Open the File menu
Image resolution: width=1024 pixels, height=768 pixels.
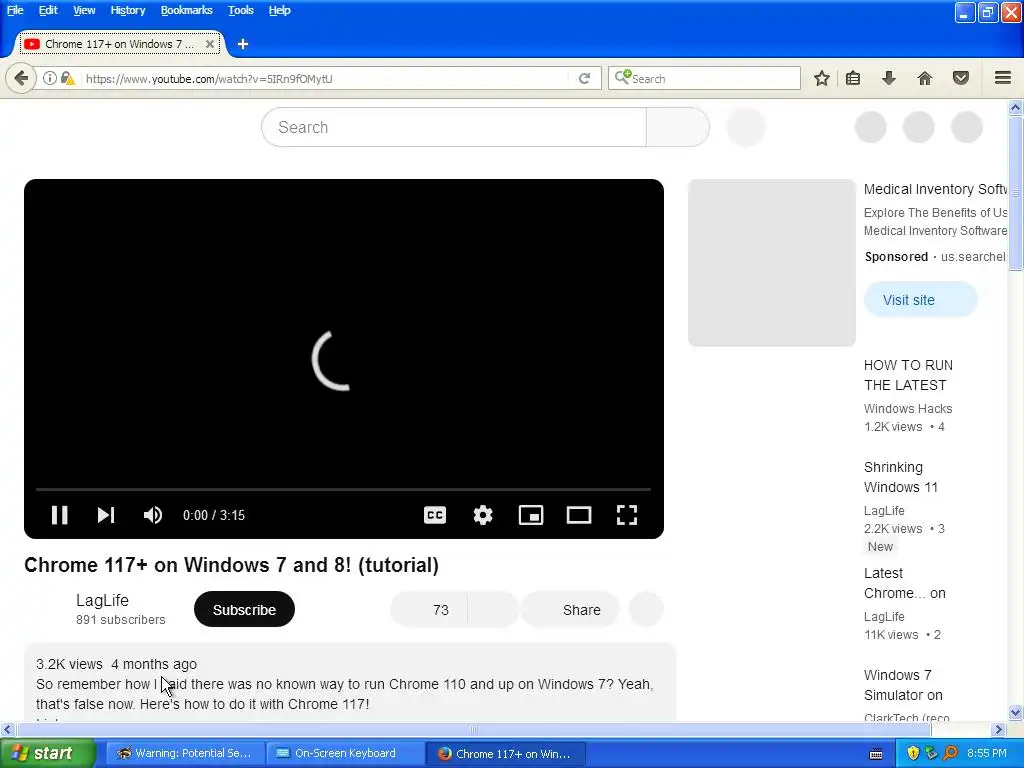click(x=15, y=10)
